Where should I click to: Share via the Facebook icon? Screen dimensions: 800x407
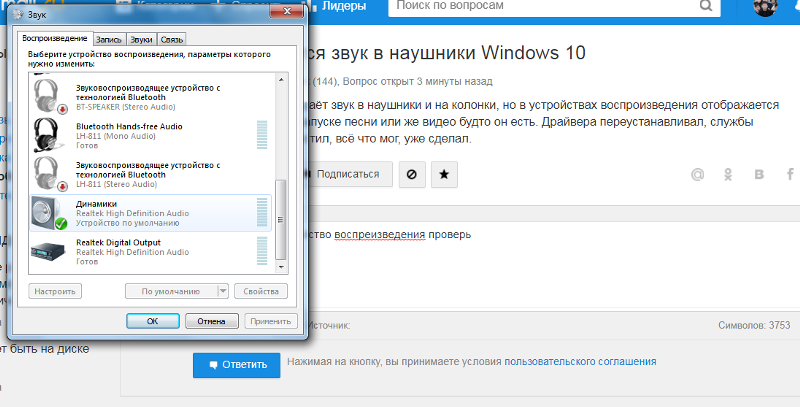(x=790, y=174)
